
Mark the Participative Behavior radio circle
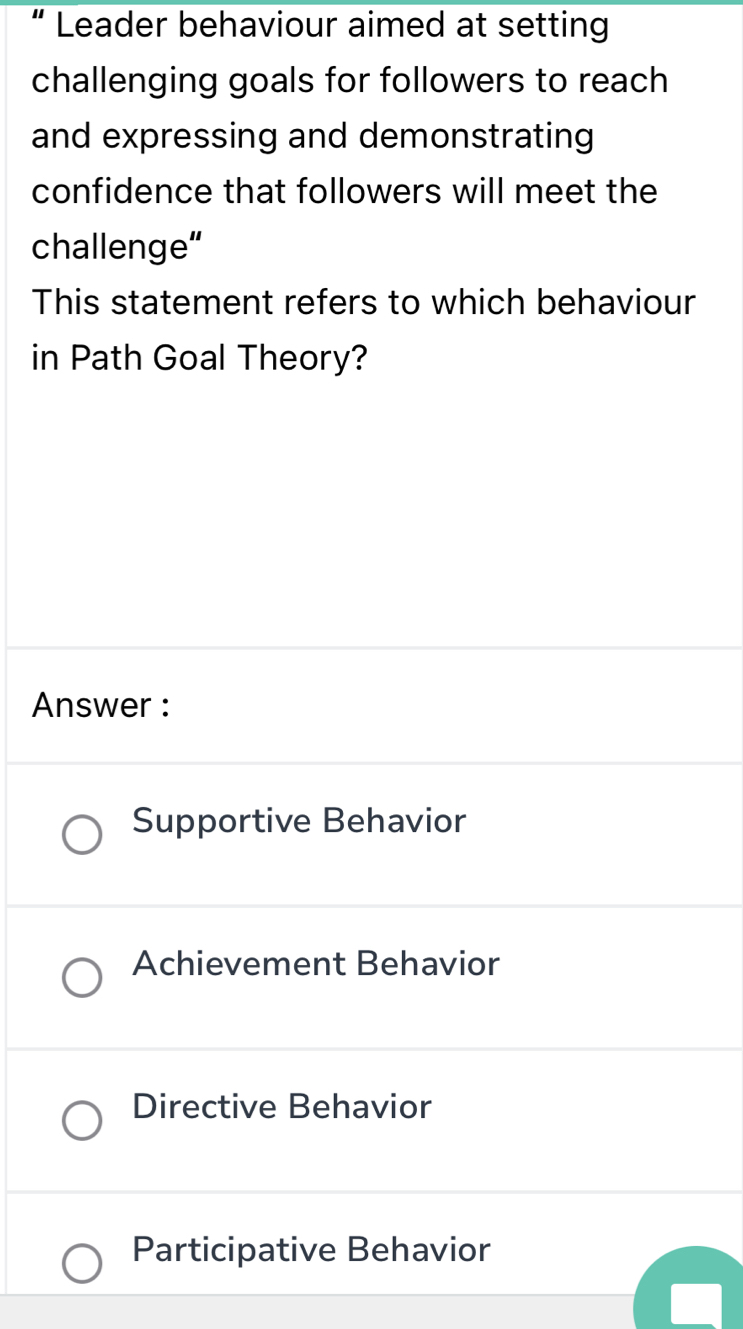tap(82, 1264)
